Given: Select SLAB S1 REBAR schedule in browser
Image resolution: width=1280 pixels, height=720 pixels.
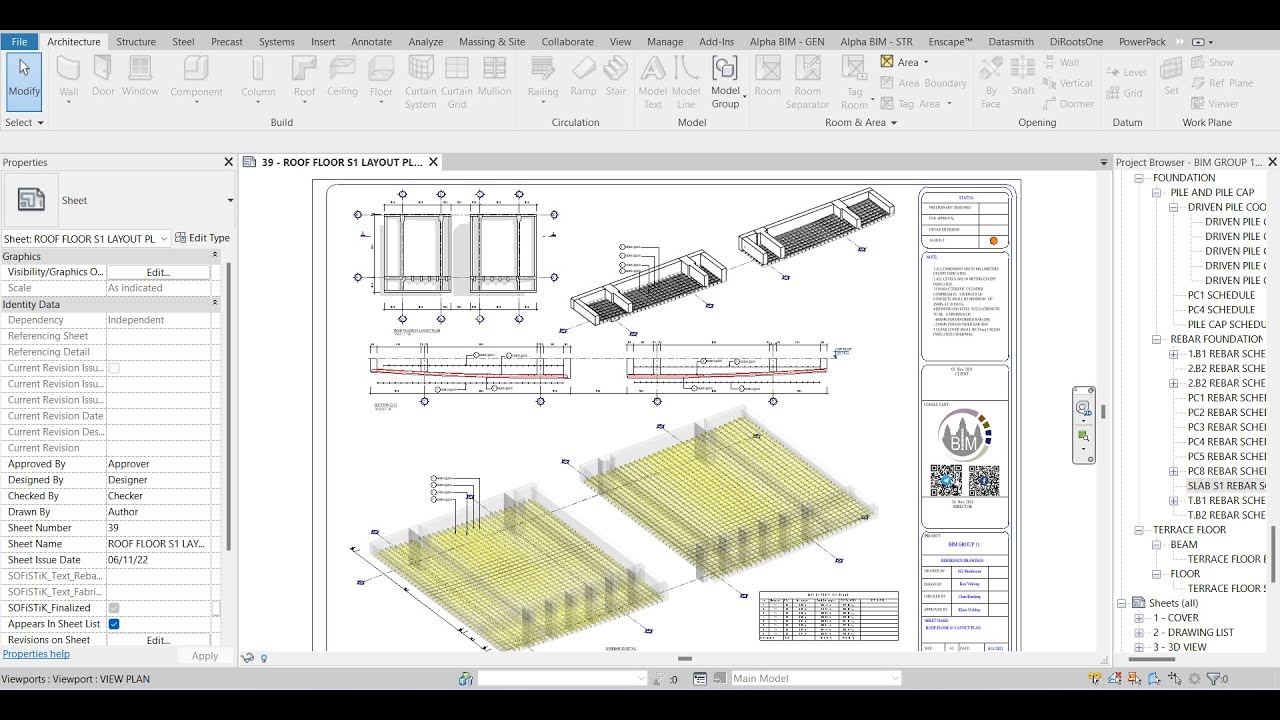Looking at the screenshot, I should tap(1226, 486).
